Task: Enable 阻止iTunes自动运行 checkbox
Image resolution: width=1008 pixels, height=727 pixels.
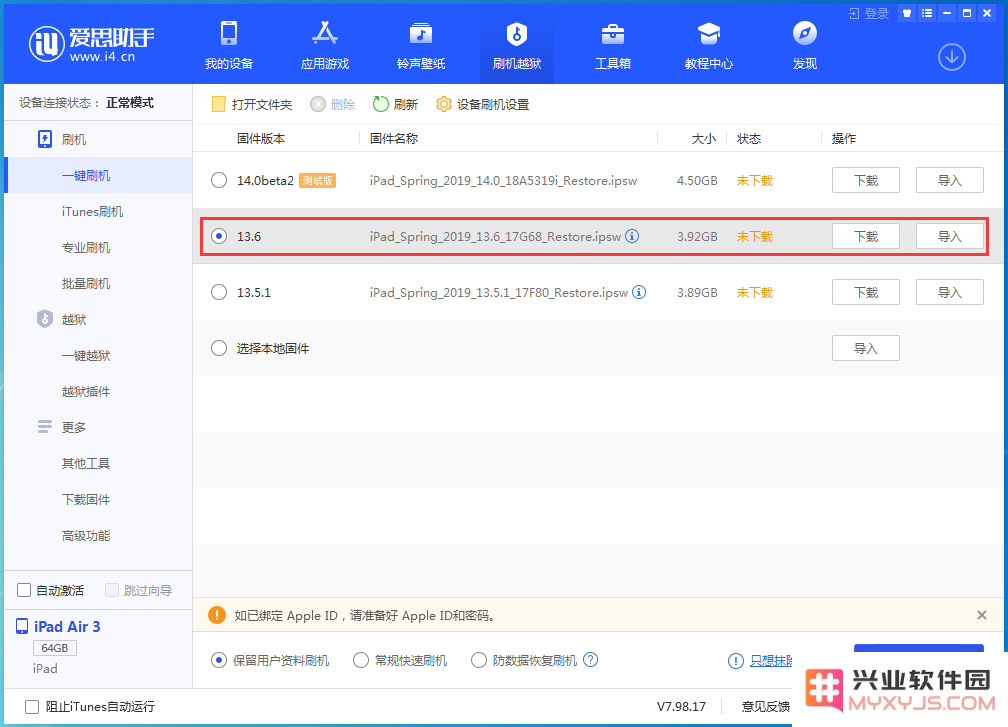Action: 32,706
